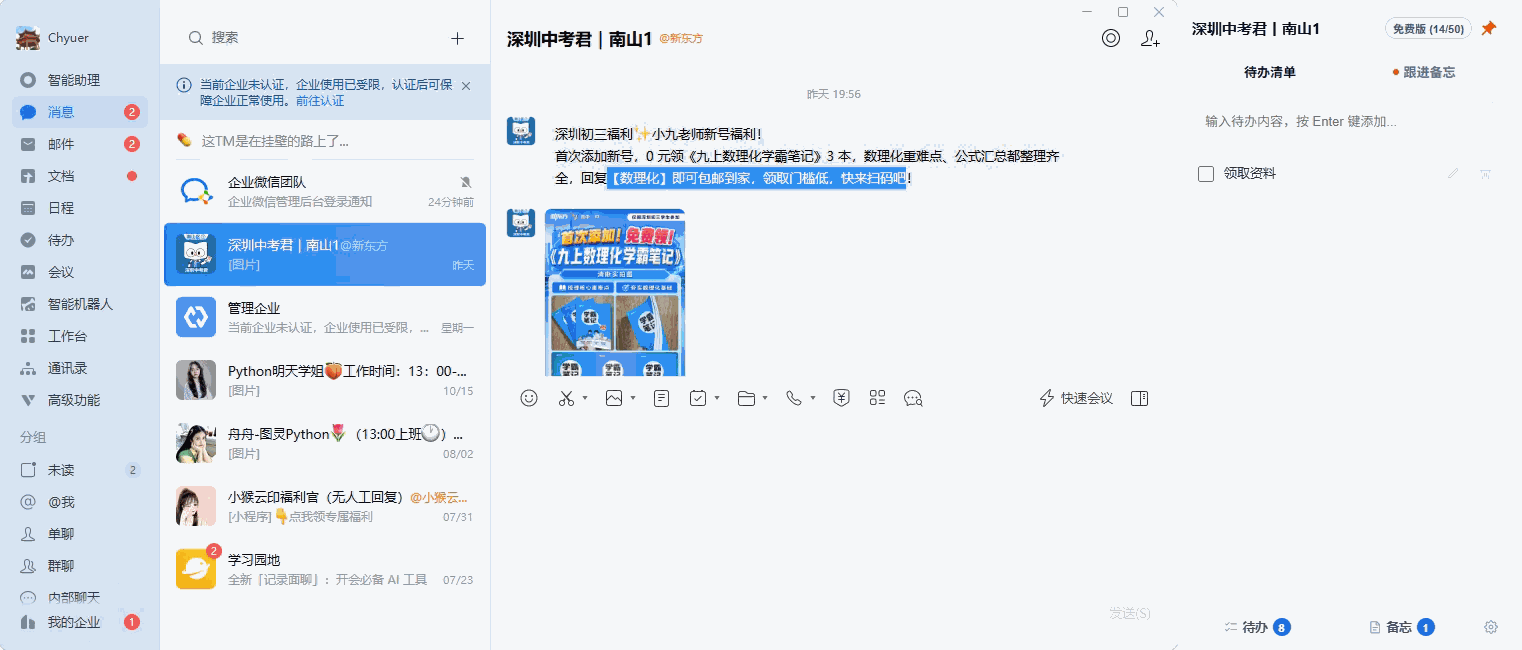Image resolution: width=1522 pixels, height=650 pixels.
Task: Open 智能助理 in the sidebar
Action: pyautogui.click(x=80, y=80)
